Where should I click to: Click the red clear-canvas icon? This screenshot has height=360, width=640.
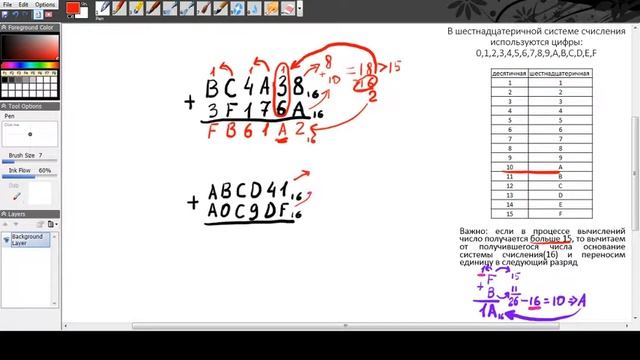point(49,15)
